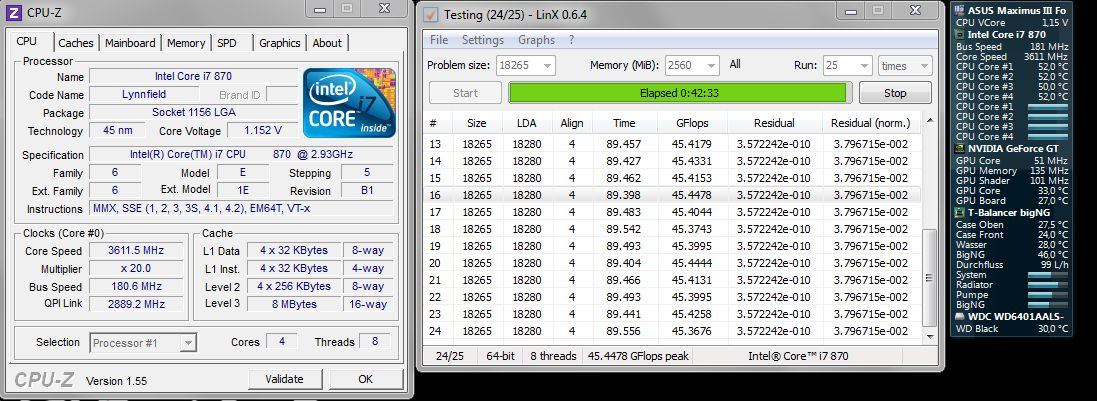This screenshot has width=1097, height=401.
Task: Open the times unit dropdown
Action: click(905, 66)
